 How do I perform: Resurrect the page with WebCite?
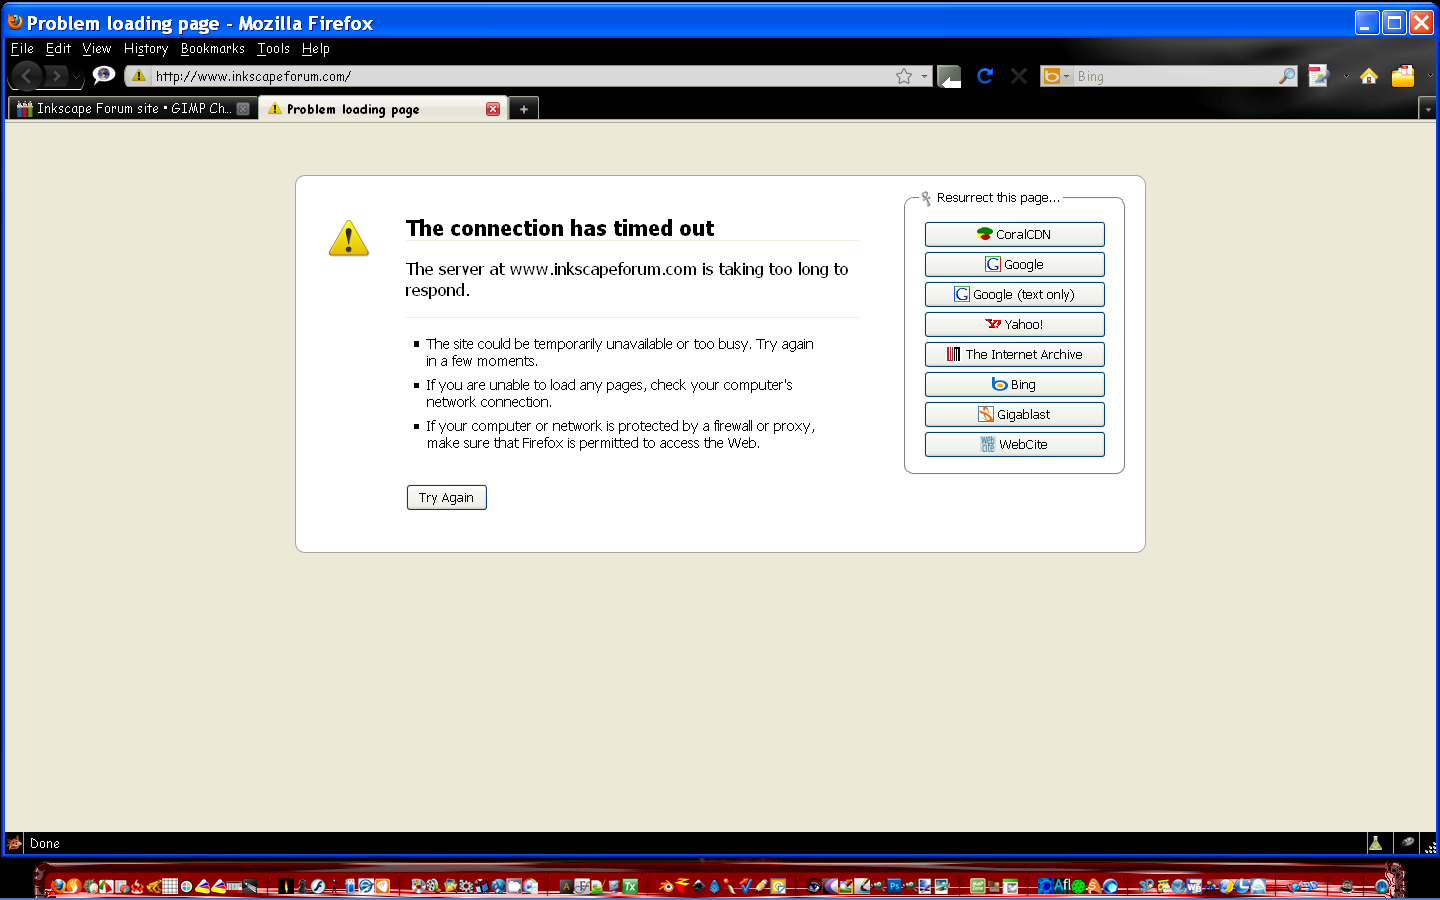pyautogui.click(x=1014, y=444)
